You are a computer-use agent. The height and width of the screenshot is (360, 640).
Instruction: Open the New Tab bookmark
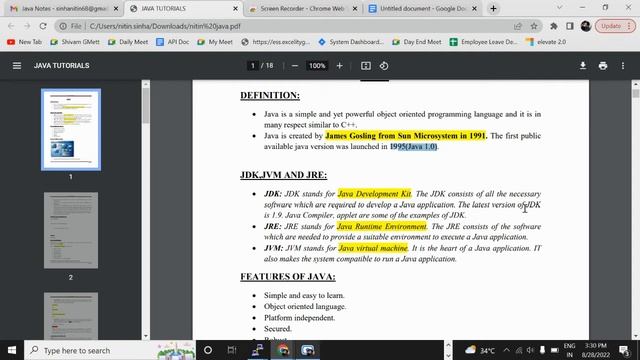tap(24, 42)
